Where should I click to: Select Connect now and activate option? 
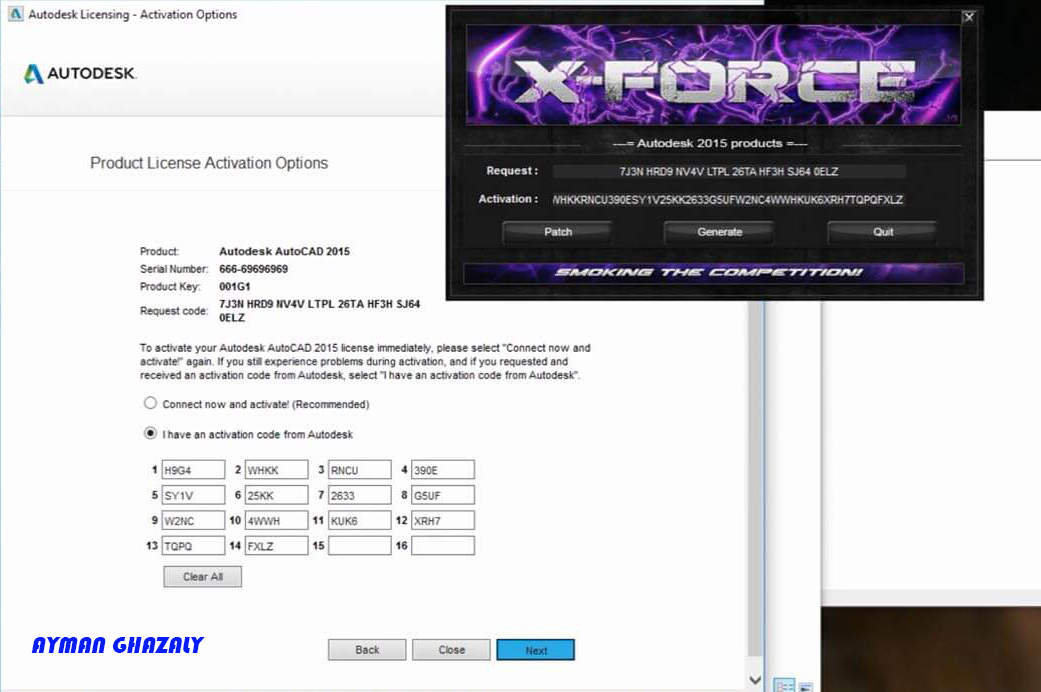click(x=151, y=403)
